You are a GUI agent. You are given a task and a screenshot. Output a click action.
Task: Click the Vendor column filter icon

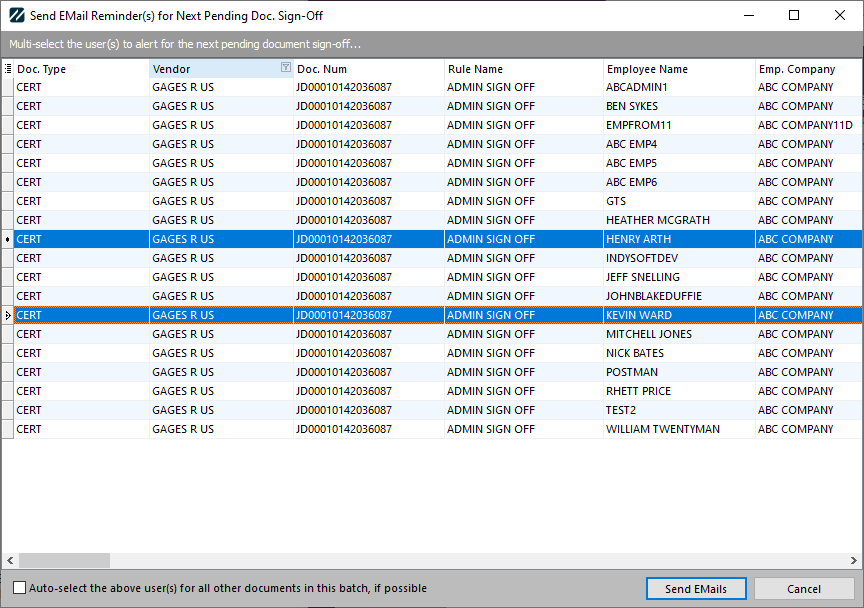pyautogui.click(x=285, y=69)
